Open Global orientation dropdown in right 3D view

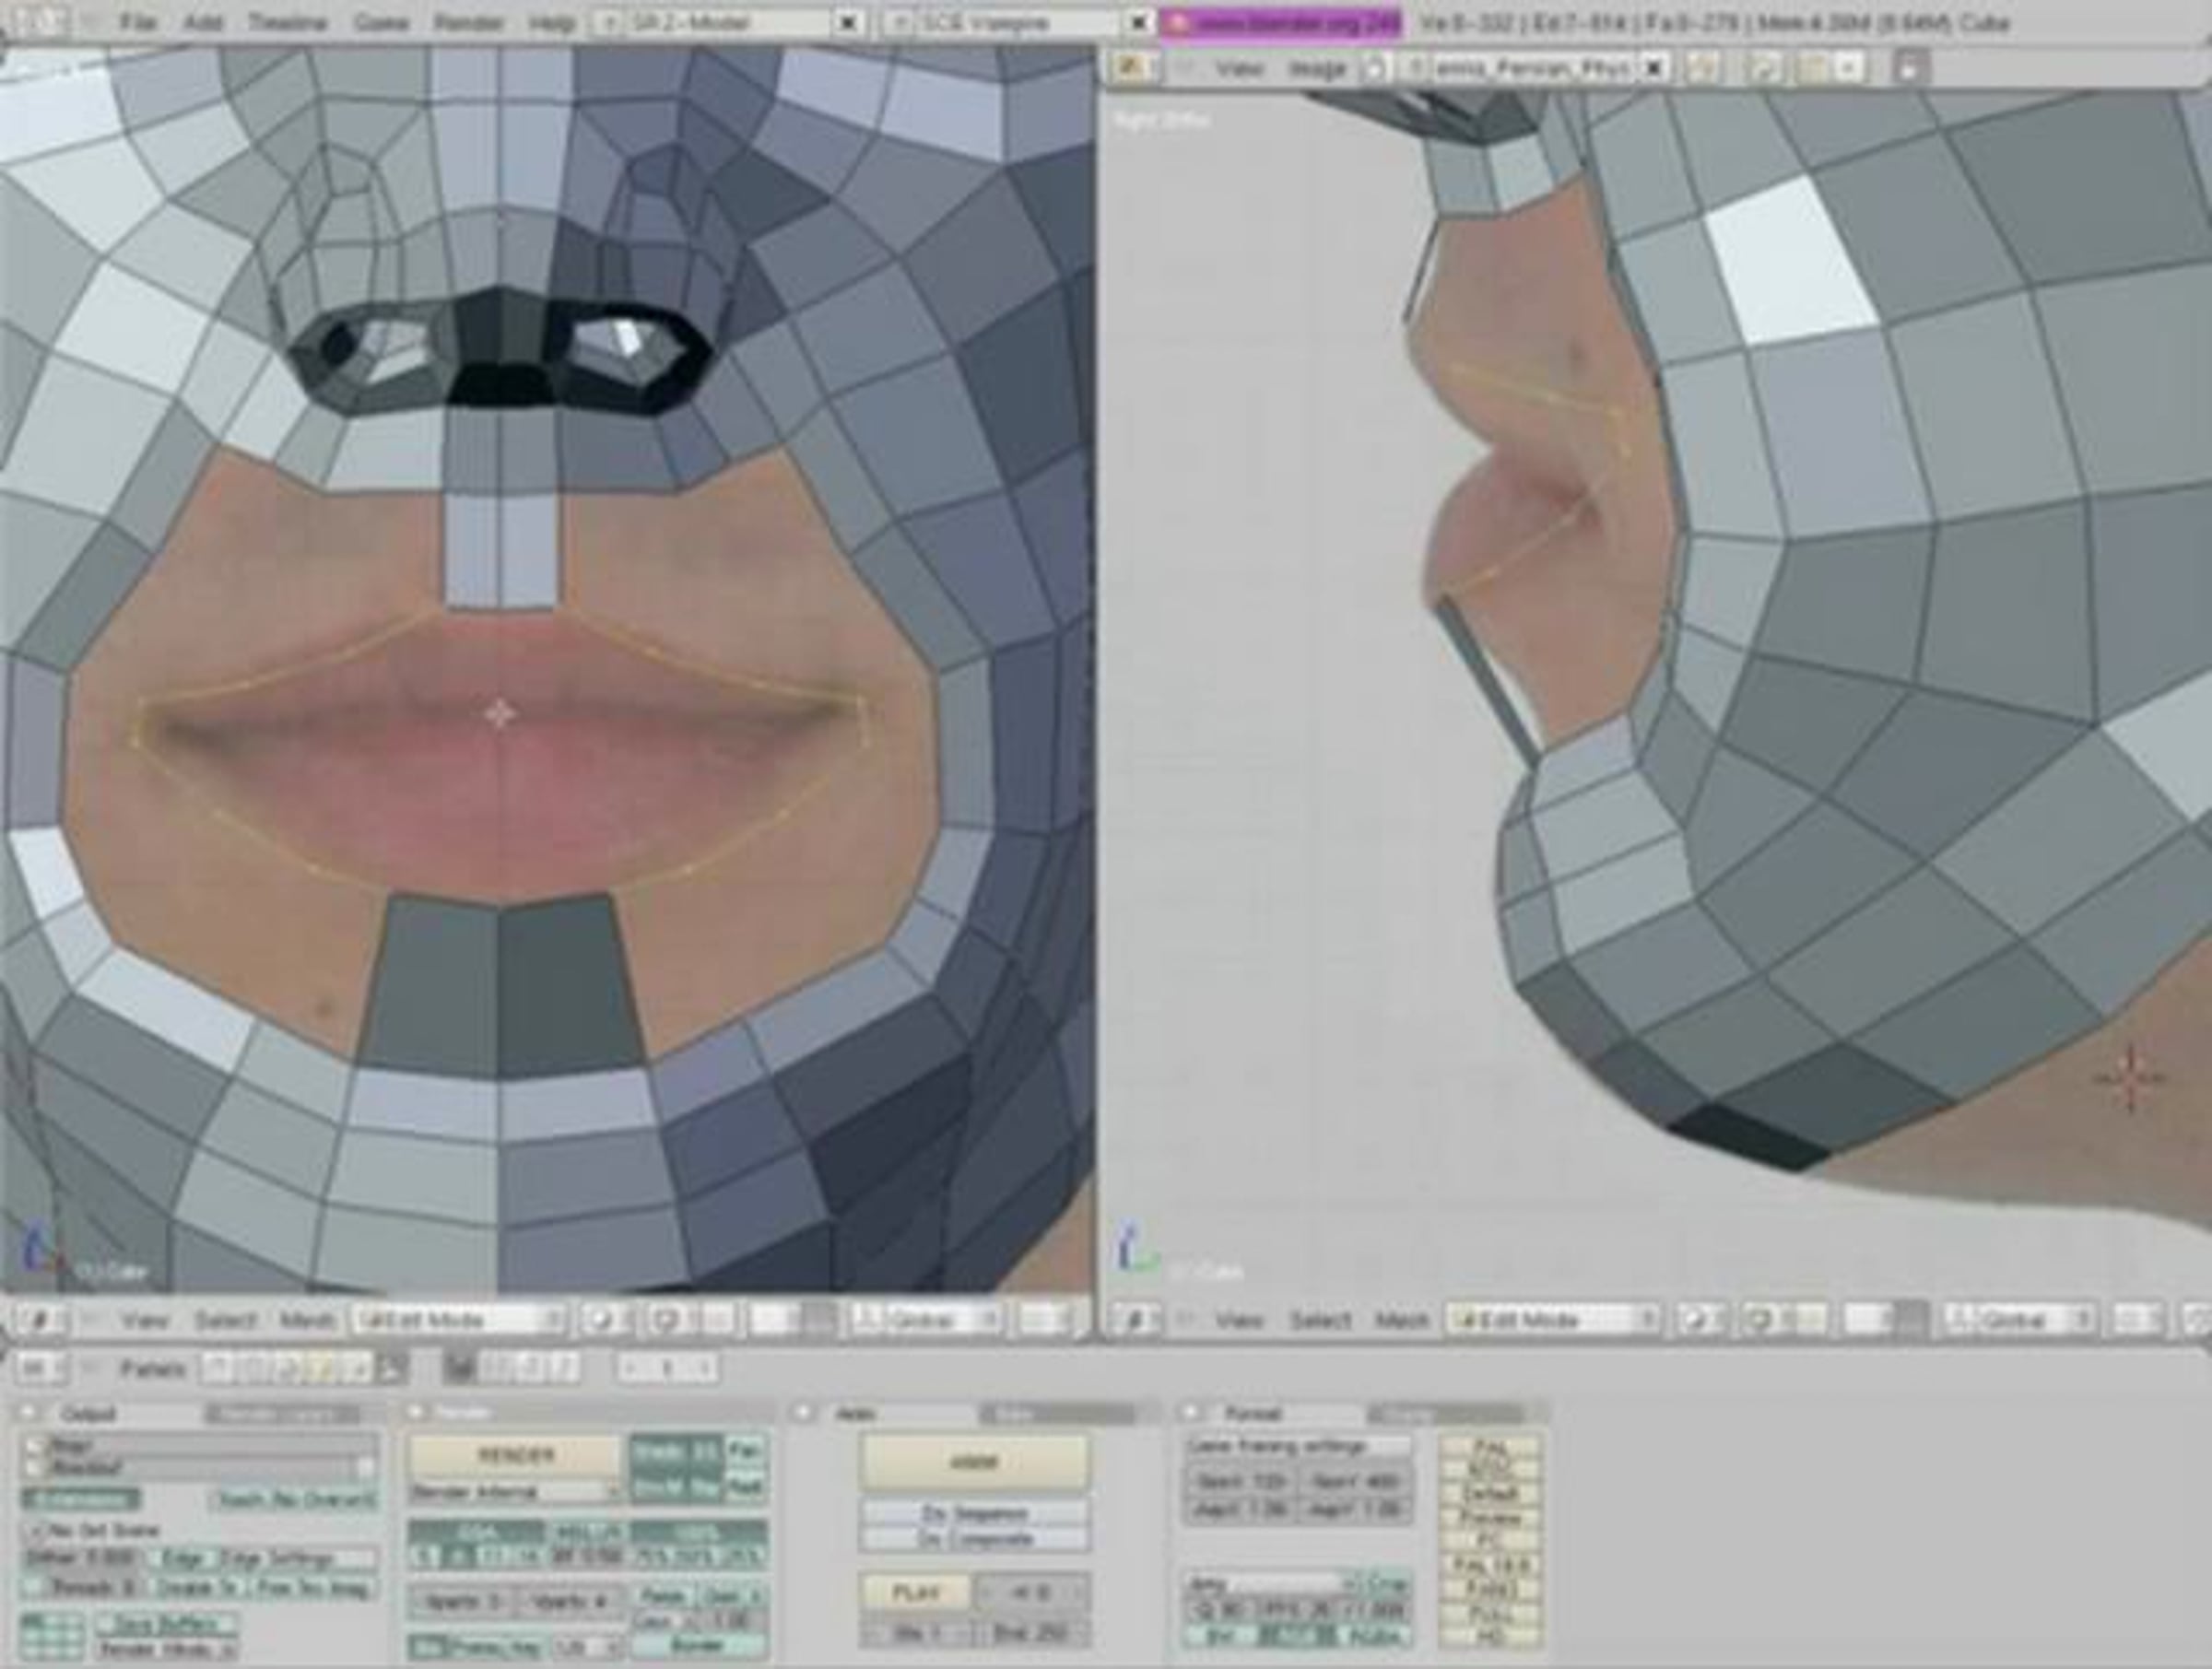click(x=2019, y=1320)
